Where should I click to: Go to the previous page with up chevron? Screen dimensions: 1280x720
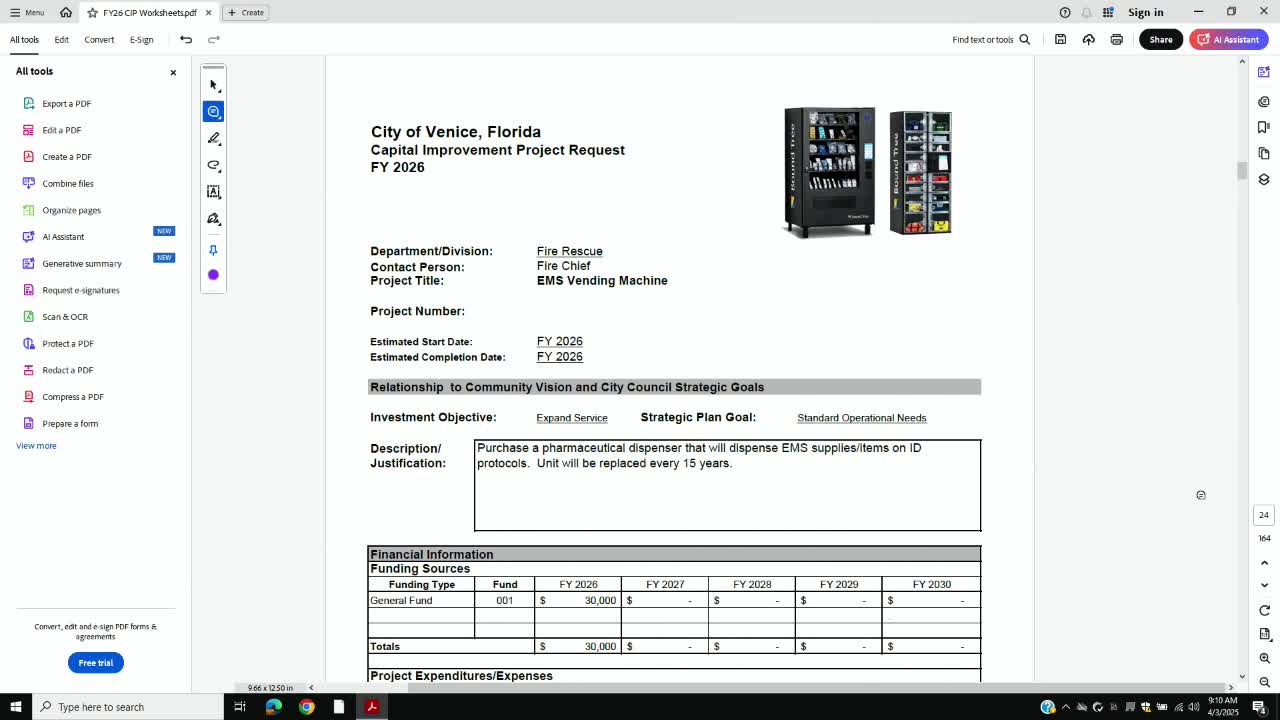click(x=1264, y=563)
